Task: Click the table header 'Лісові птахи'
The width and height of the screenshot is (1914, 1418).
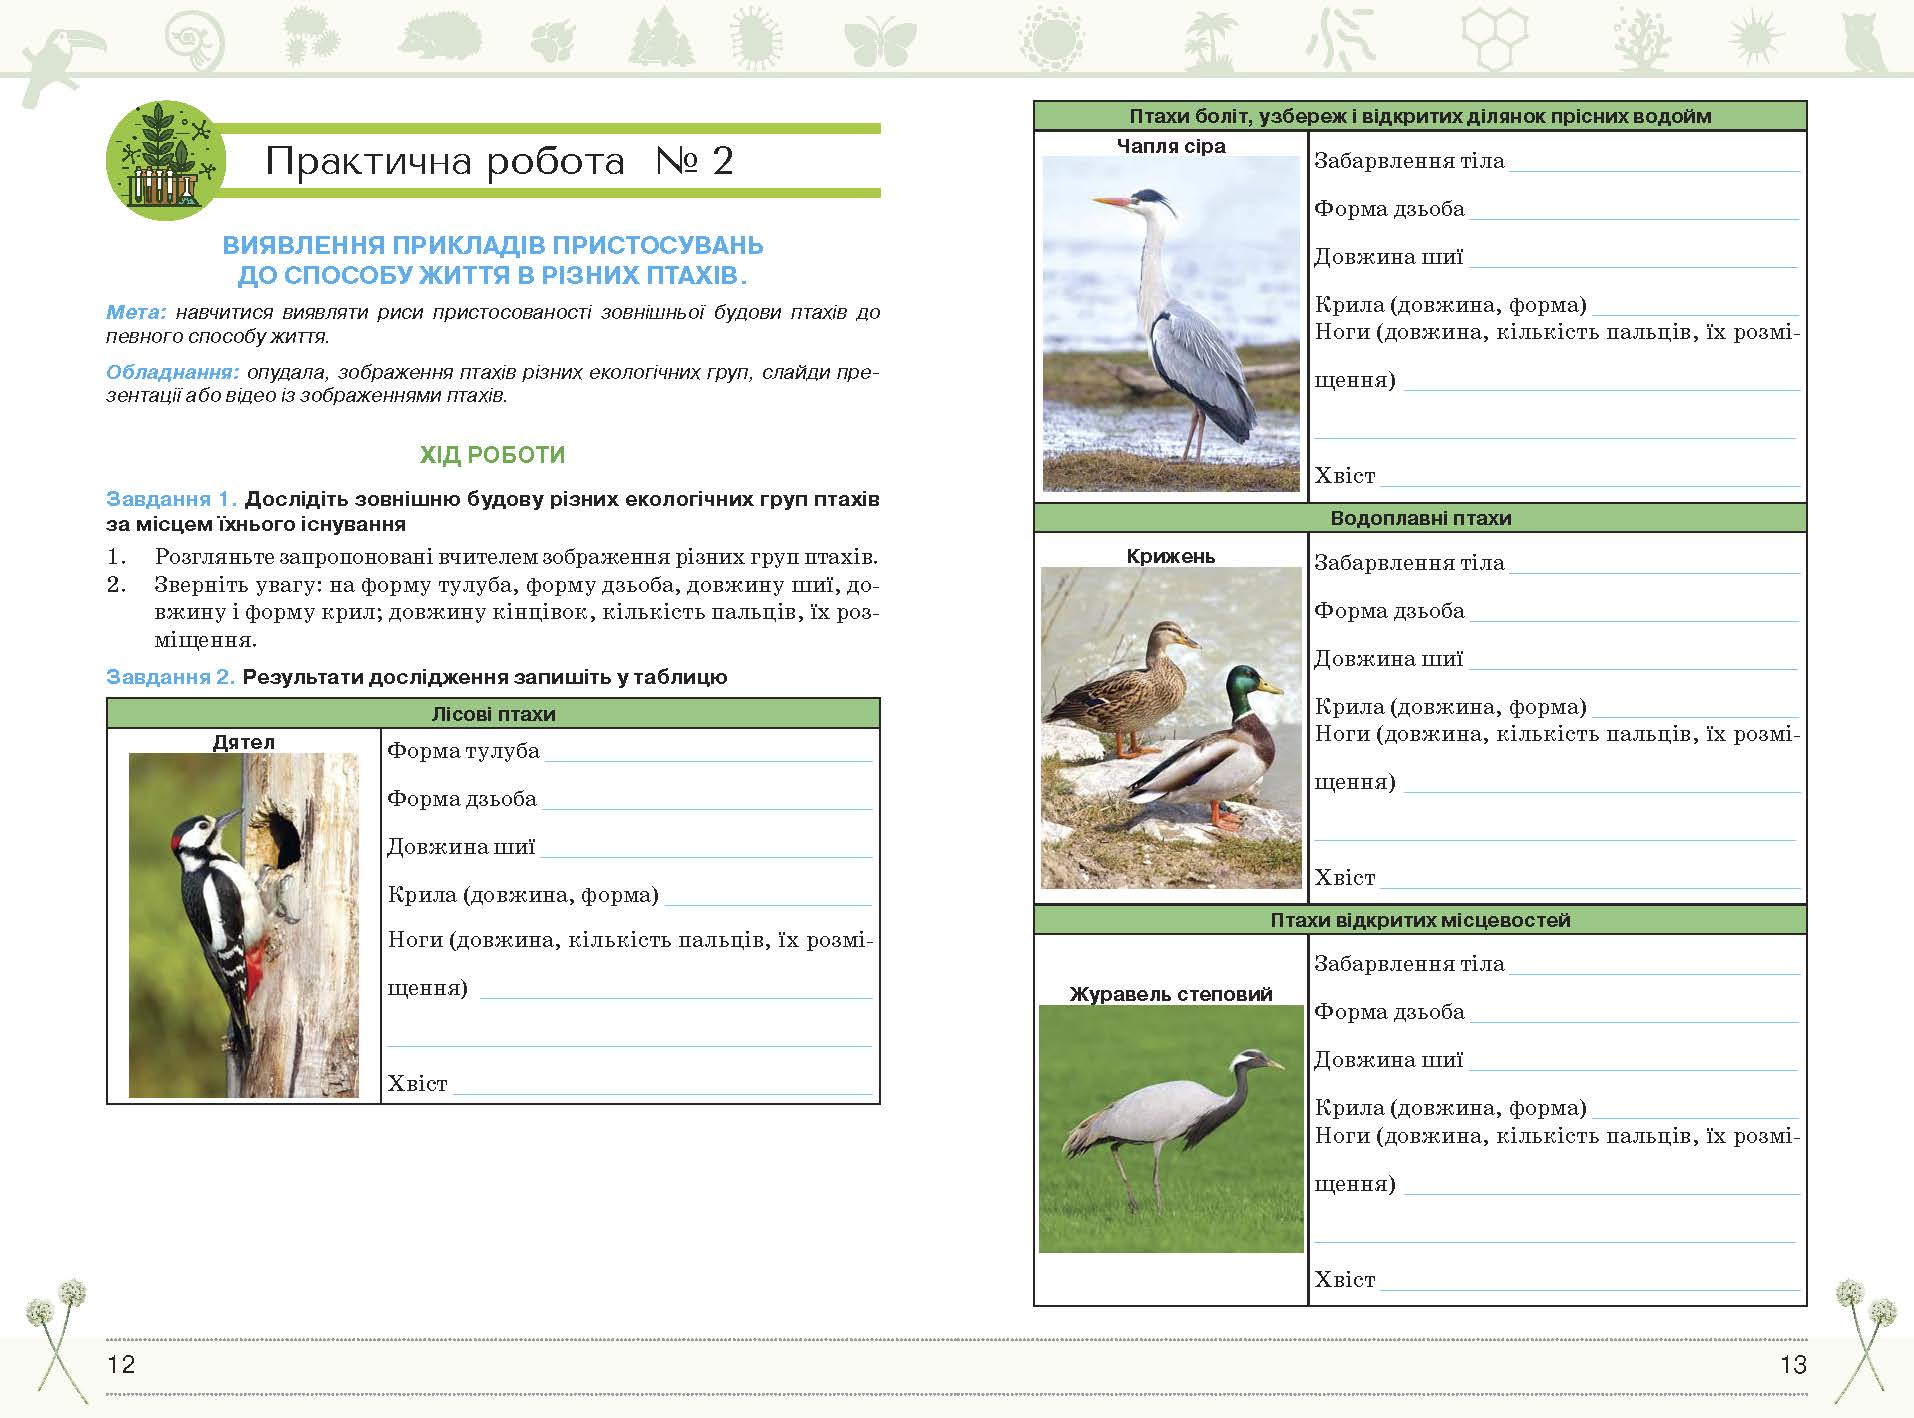Action: tap(493, 714)
